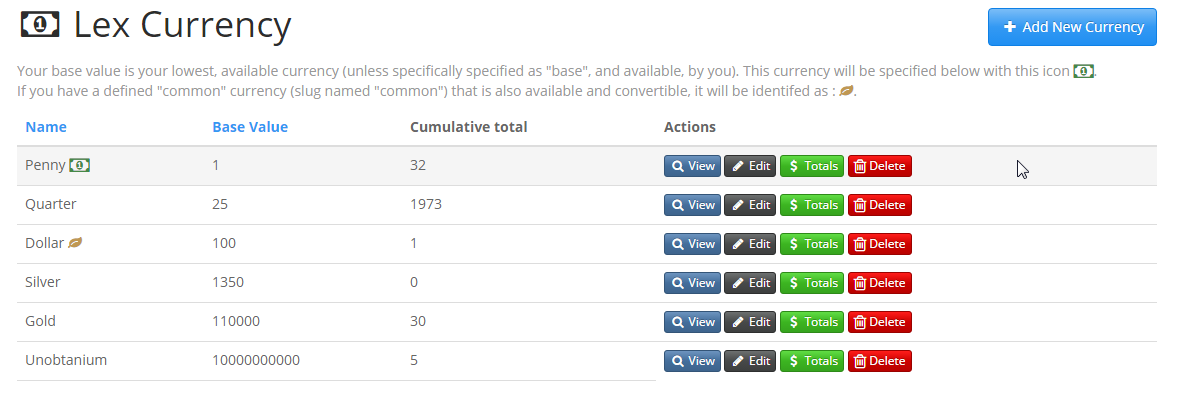1189x410 pixels.
Task: Click the base currency icon beside Penny
Action: point(79,165)
